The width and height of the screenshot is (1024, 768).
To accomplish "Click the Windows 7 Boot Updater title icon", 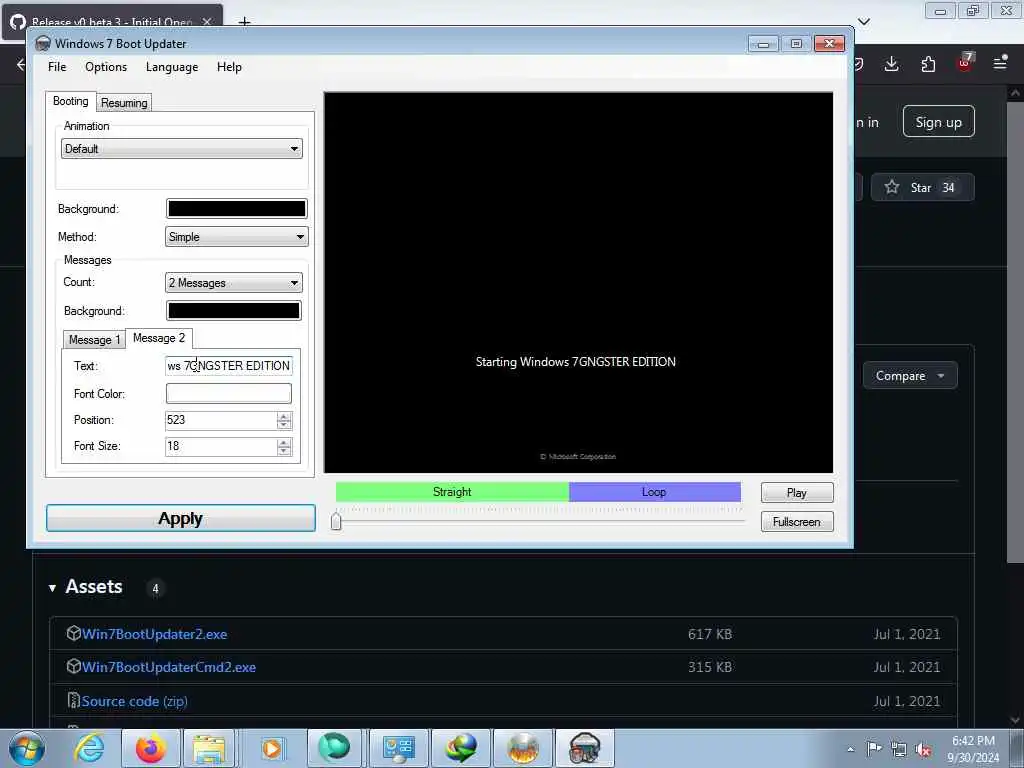I will click(43, 44).
